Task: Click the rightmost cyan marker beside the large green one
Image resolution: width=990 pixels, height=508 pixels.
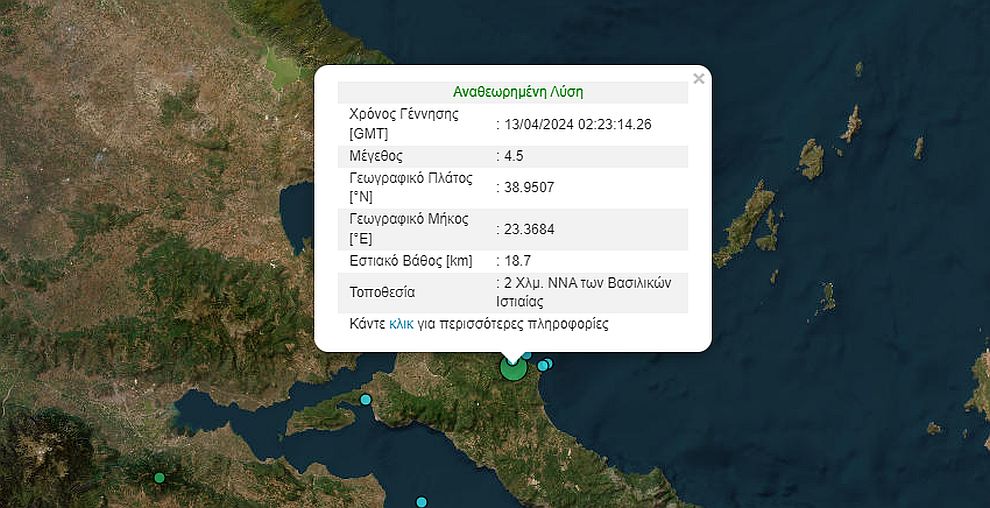Action: [548, 363]
